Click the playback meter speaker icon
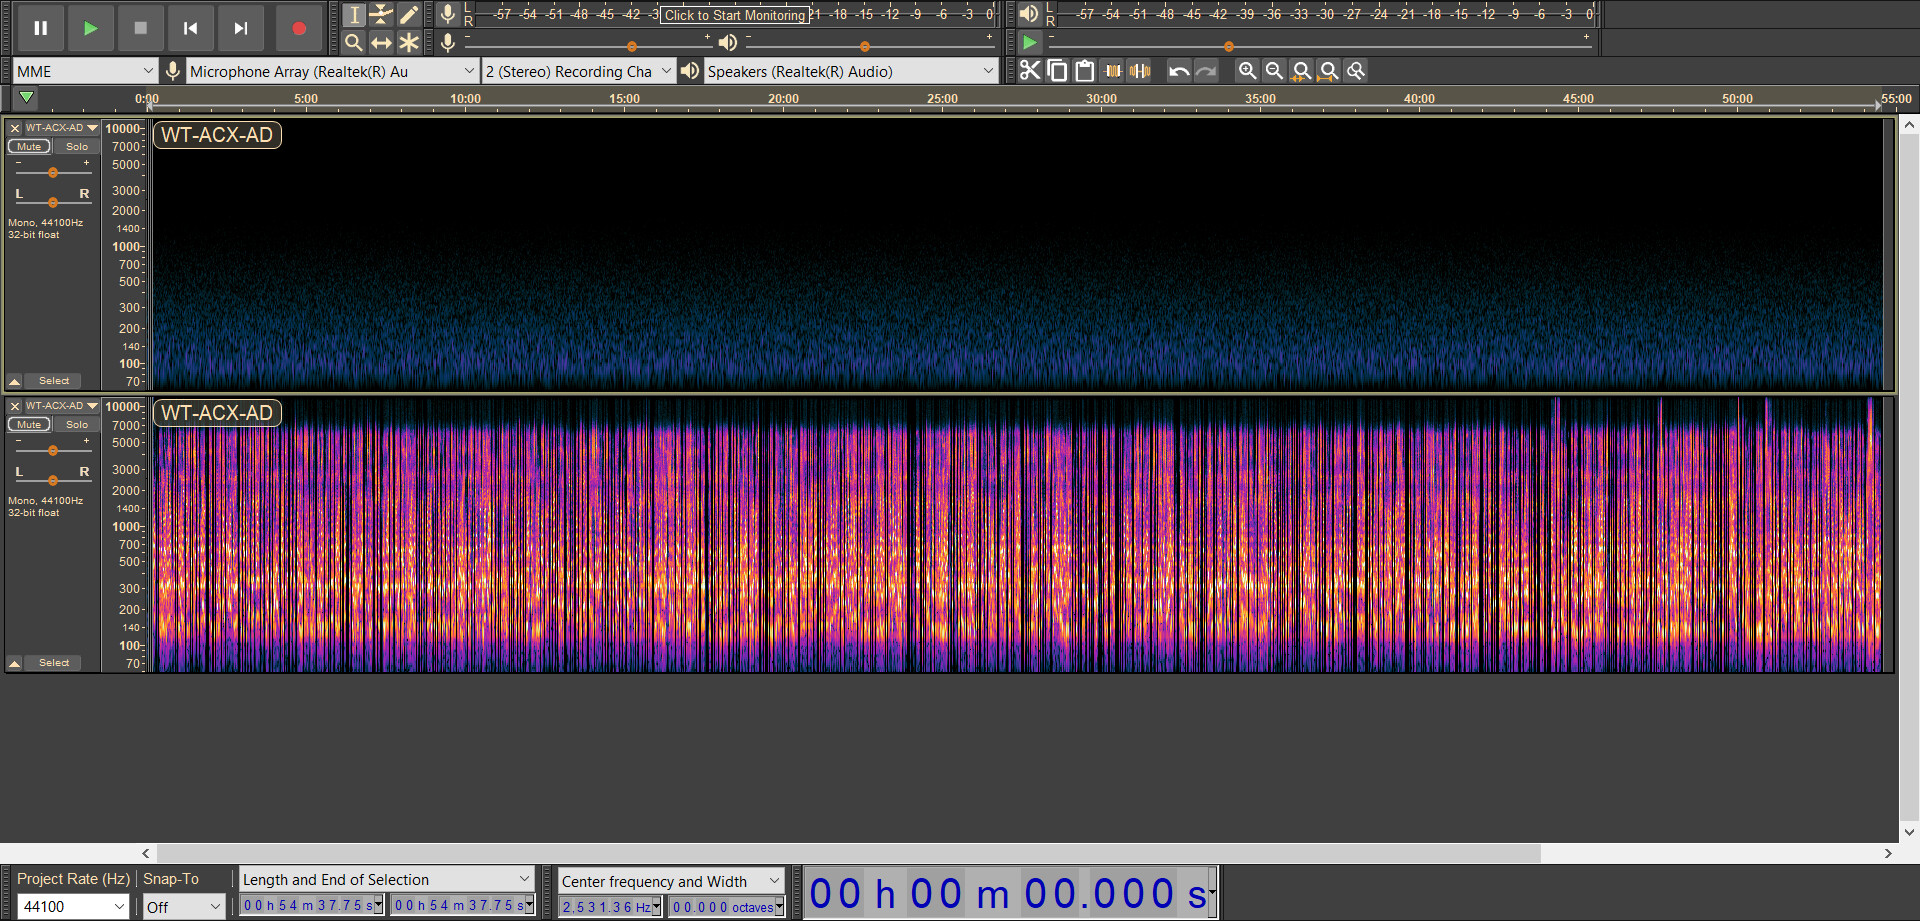 click(x=1029, y=14)
